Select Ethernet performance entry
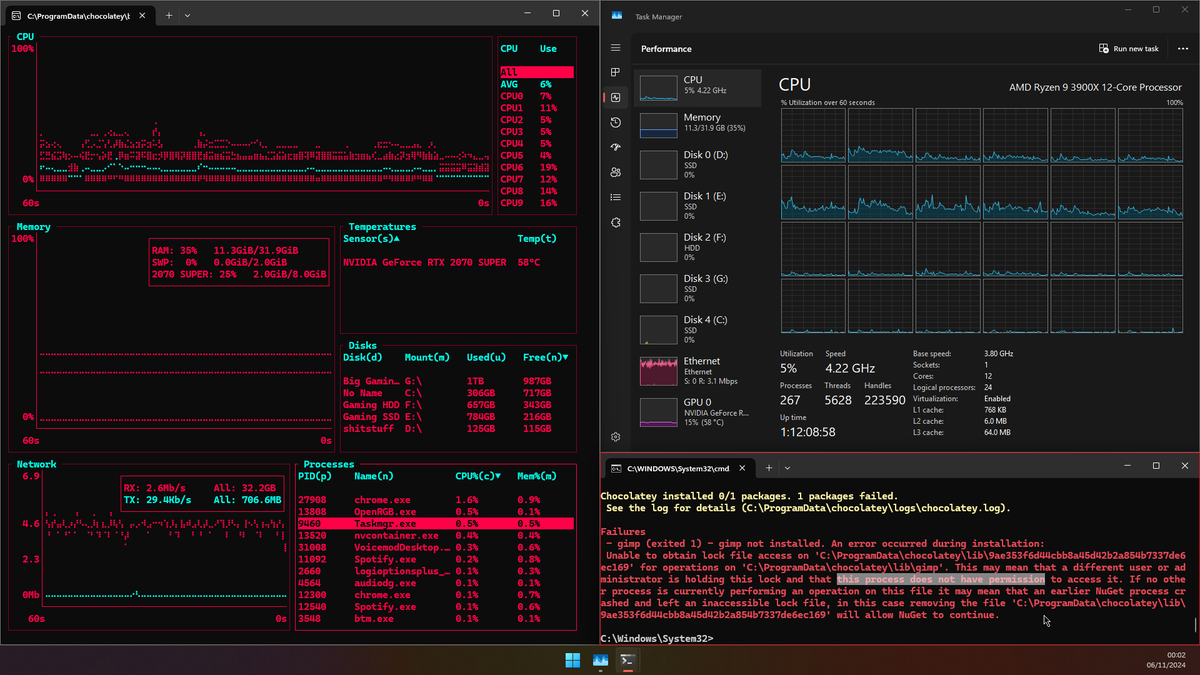This screenshot has width=1200, height=675. (x=697, y=370)
